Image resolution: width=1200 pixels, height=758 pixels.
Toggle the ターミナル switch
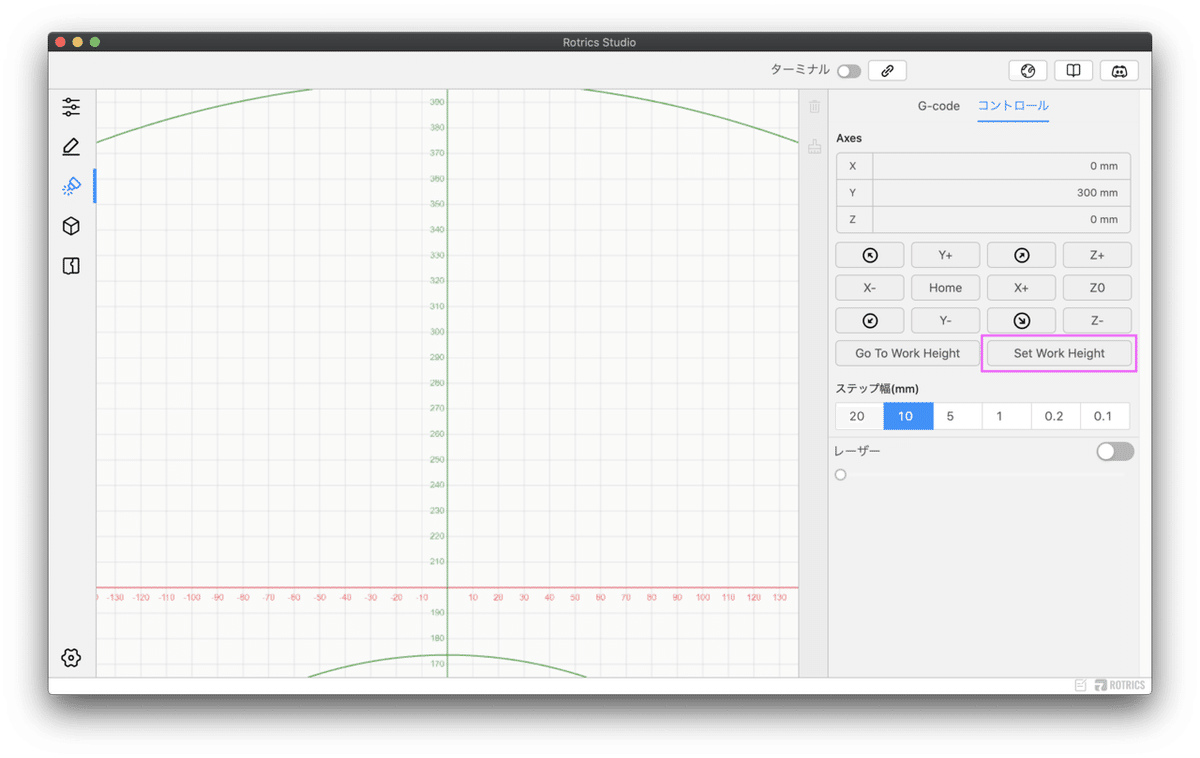[849, 71]
